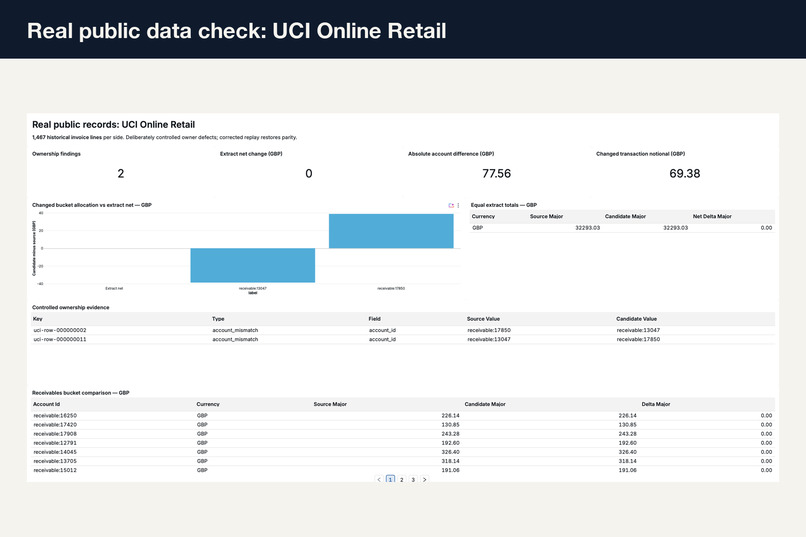Select the uci-row-000000002 key cell
This screenshot has width=806, height=537.
(x=60, y=330)
